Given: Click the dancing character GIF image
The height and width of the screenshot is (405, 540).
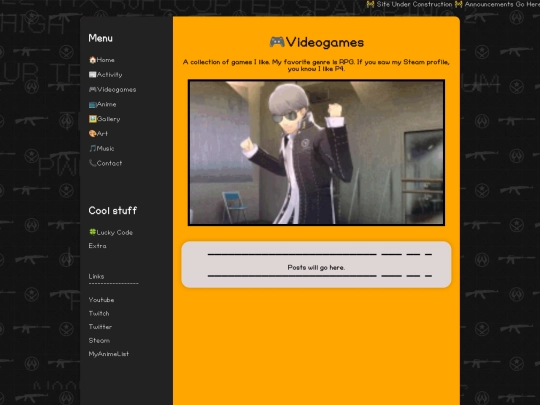Looking at the screenshot, I should tap(316, 153).
